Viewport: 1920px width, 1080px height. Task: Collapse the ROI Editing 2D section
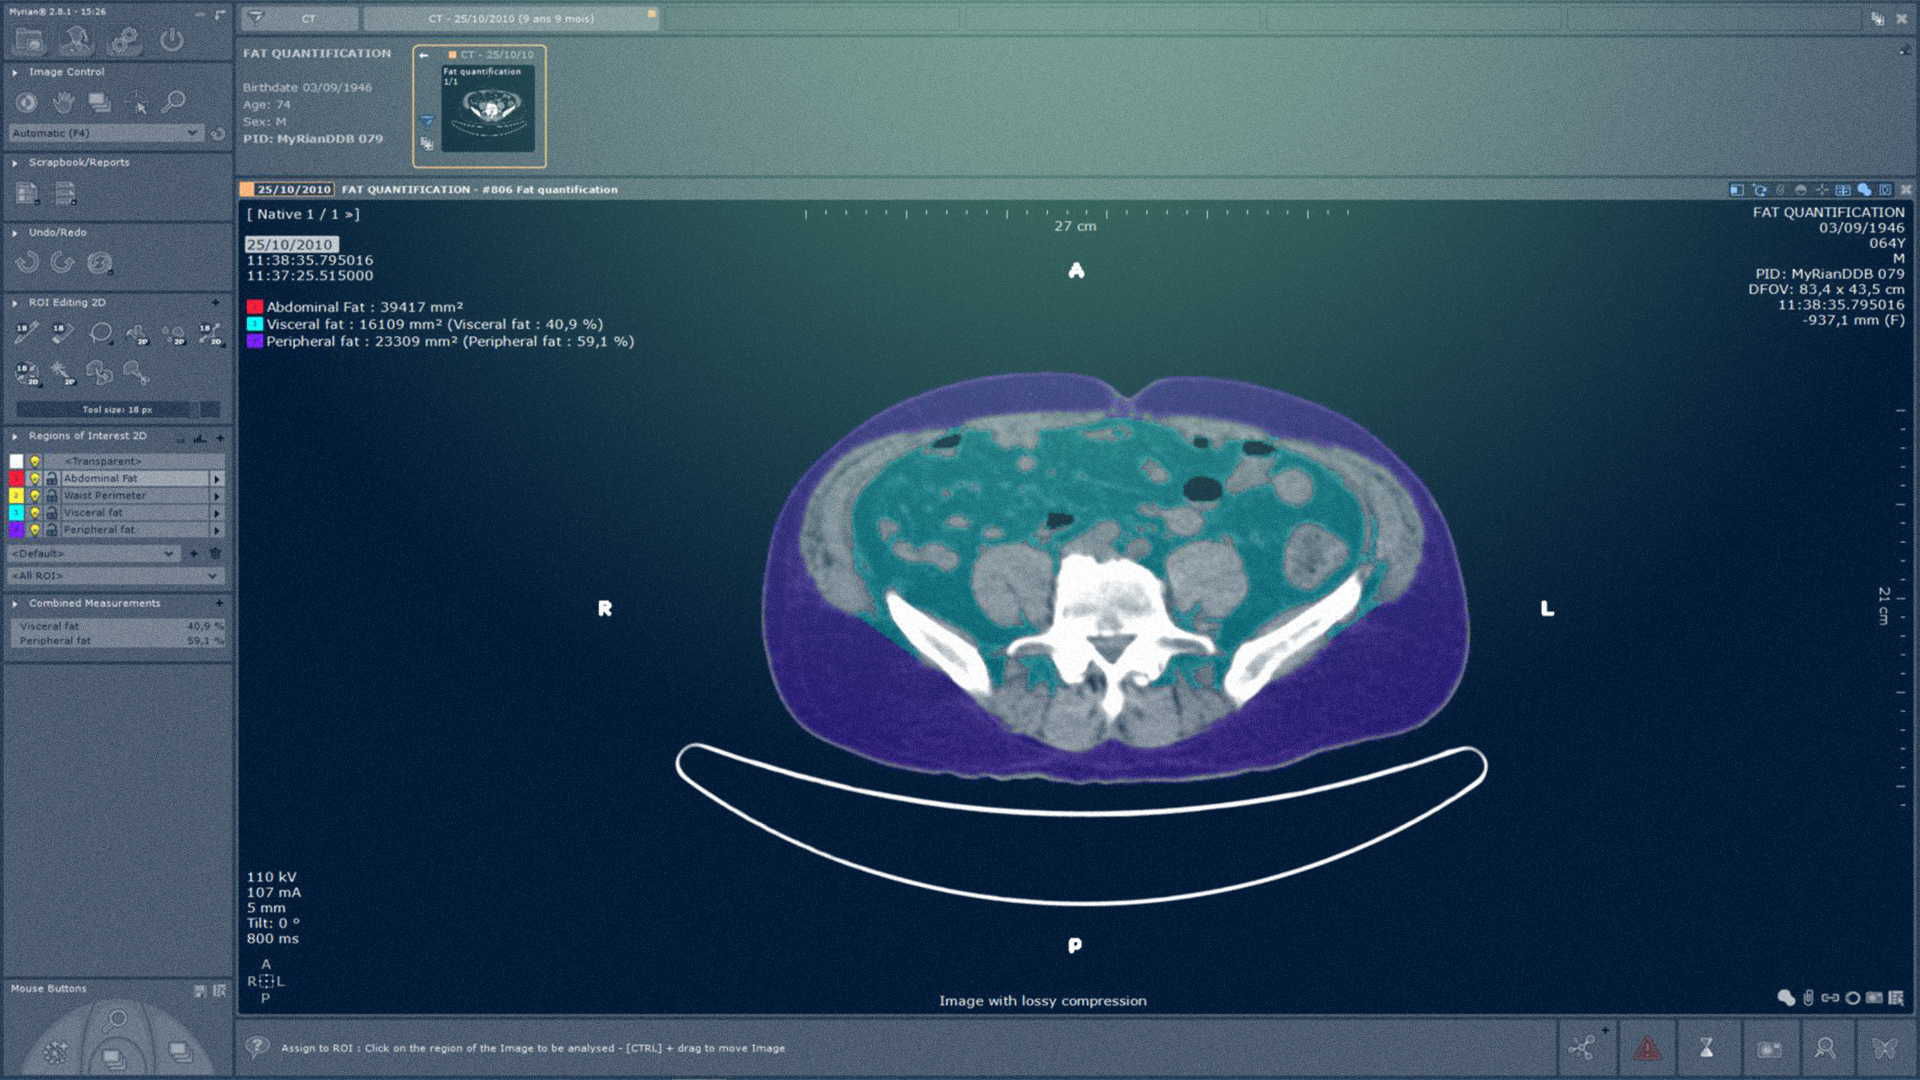coord(14,302)
